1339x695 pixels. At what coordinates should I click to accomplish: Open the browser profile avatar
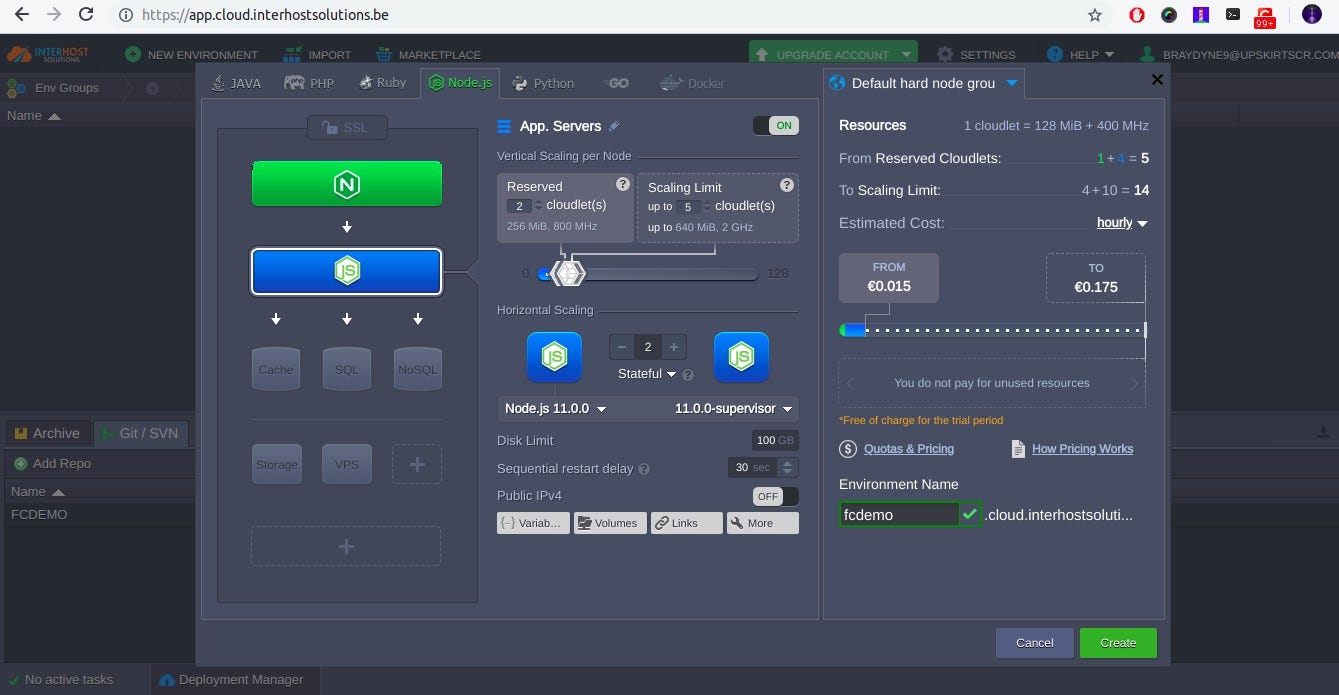coord(1311,15)
